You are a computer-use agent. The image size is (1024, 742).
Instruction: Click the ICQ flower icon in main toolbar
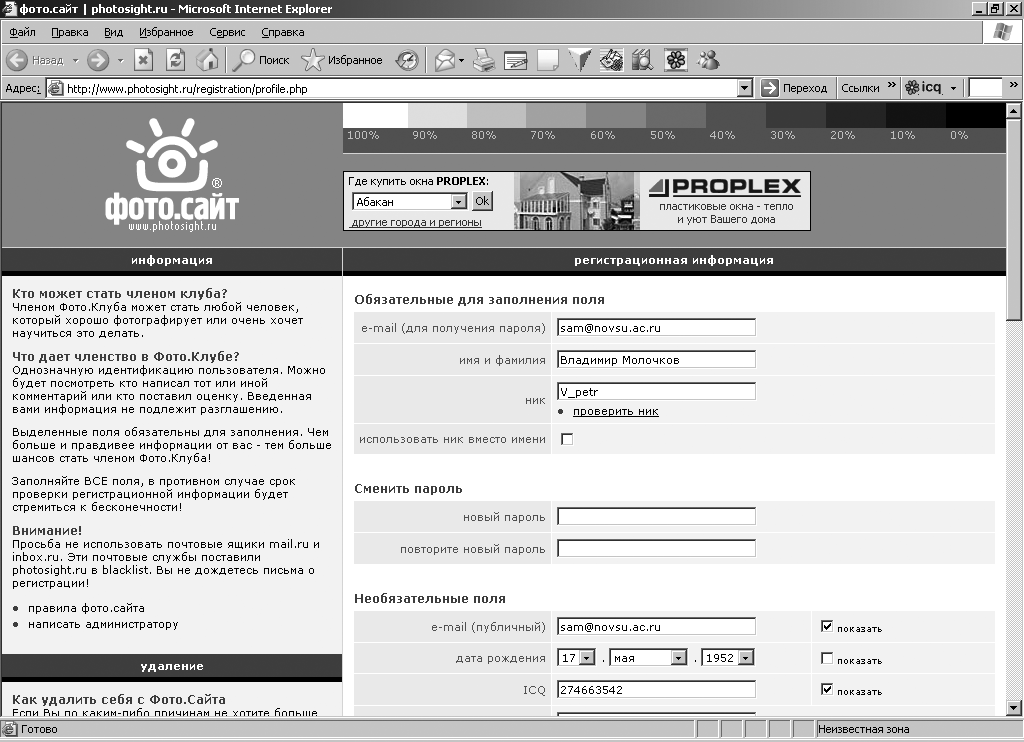pos(676,61)
